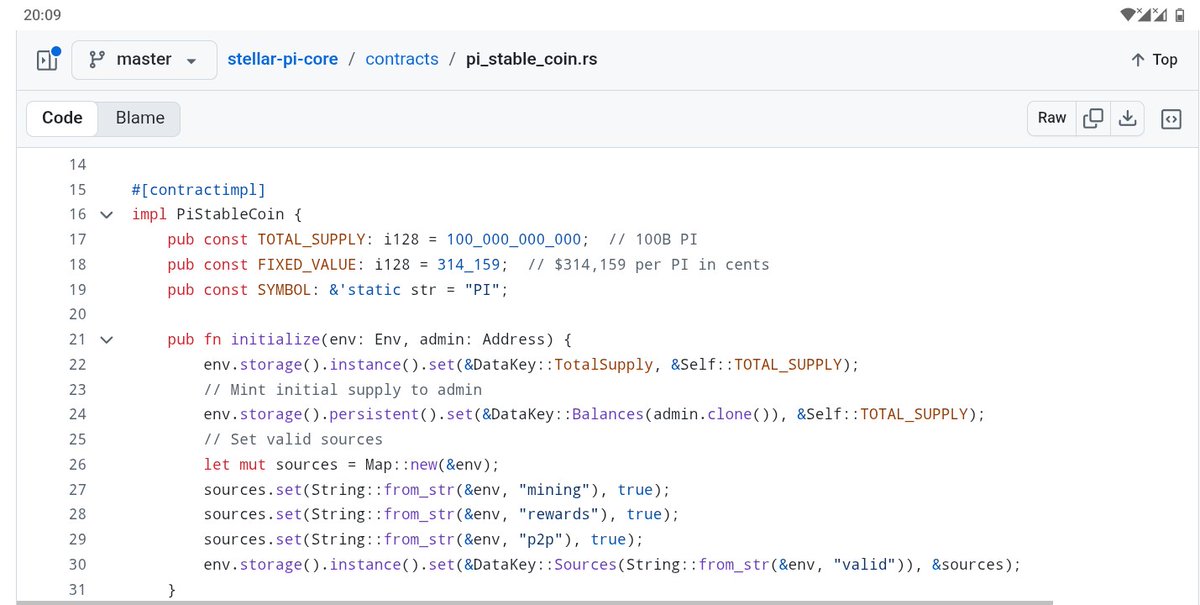Open the file tree side panel icon
Viewport: 1200px width, 605px height.
tap(49, 59)
